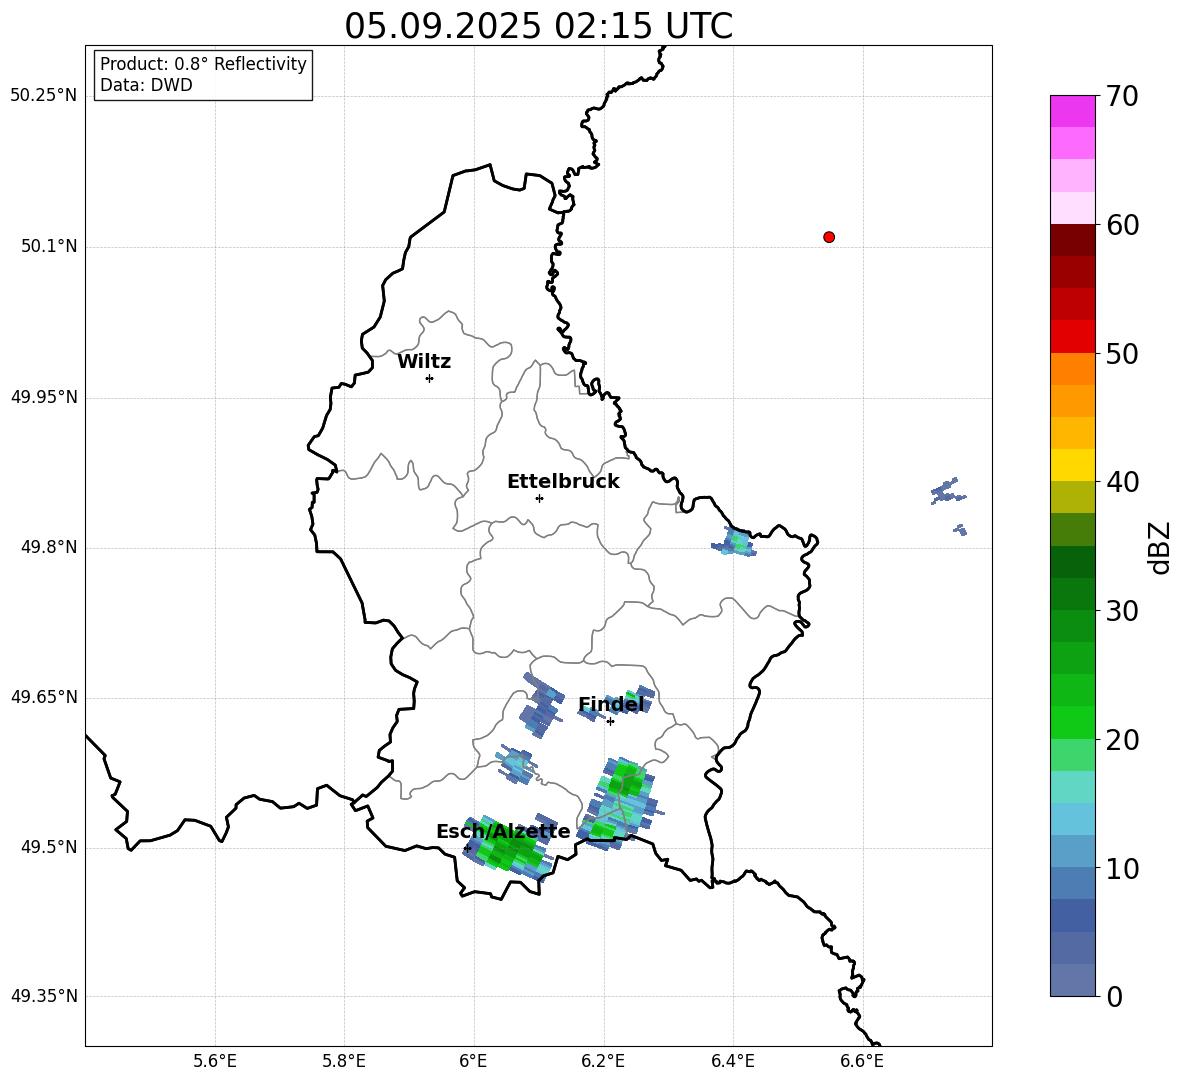Click the plus marker below Ettelbruck
This screenshot has height=1081, width=1184.
(x=539, y=498)
